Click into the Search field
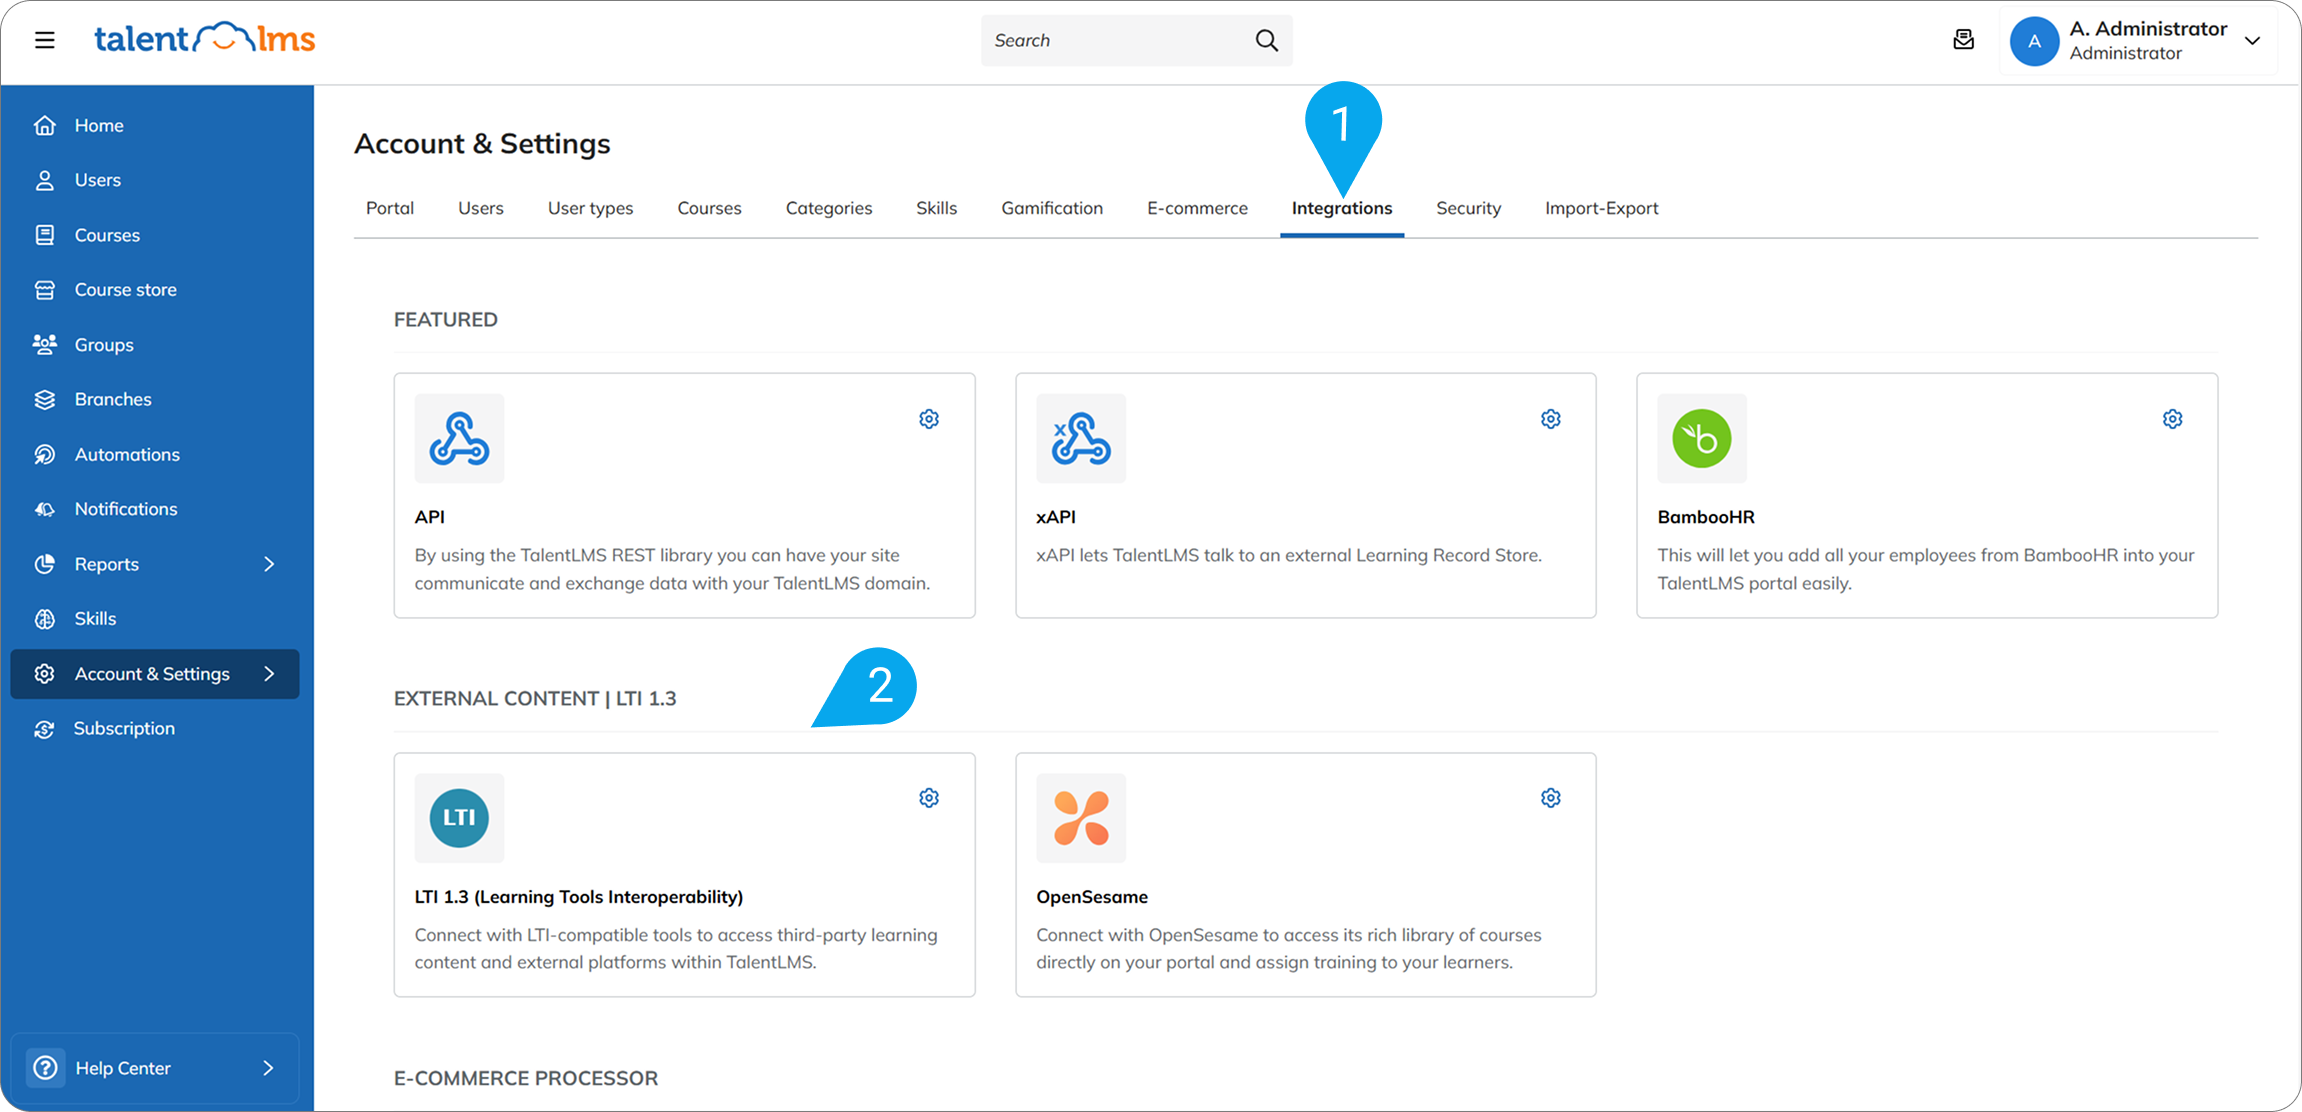 point(1110,41)
